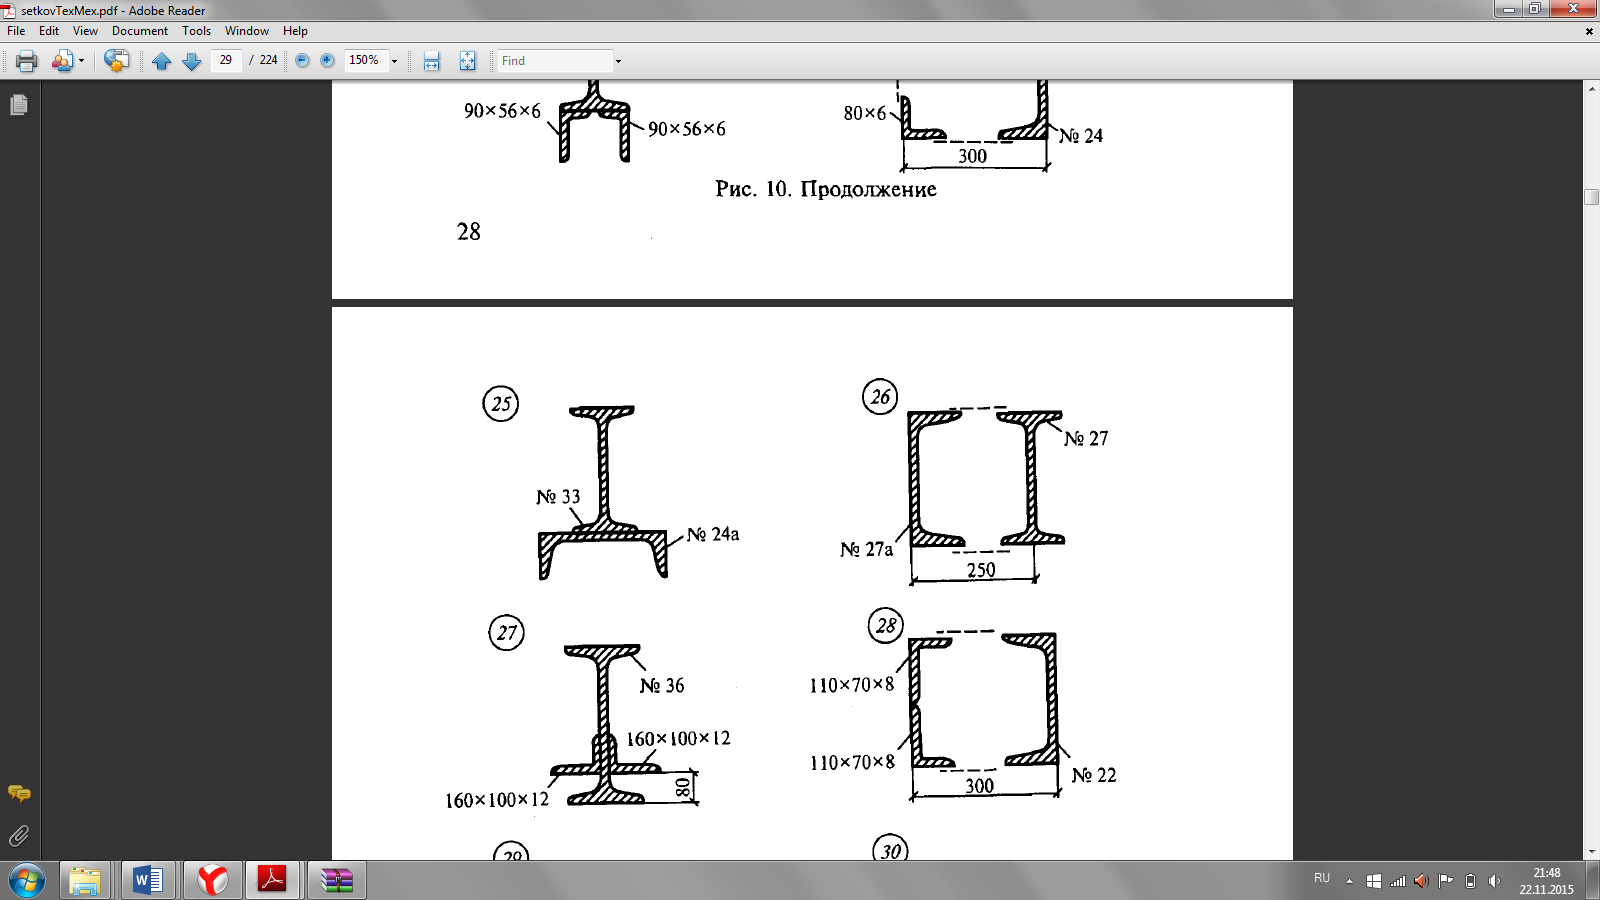Screen dimensions: 1600x900
Task: Zoom out with the minus icon
Action: point(302,61)
